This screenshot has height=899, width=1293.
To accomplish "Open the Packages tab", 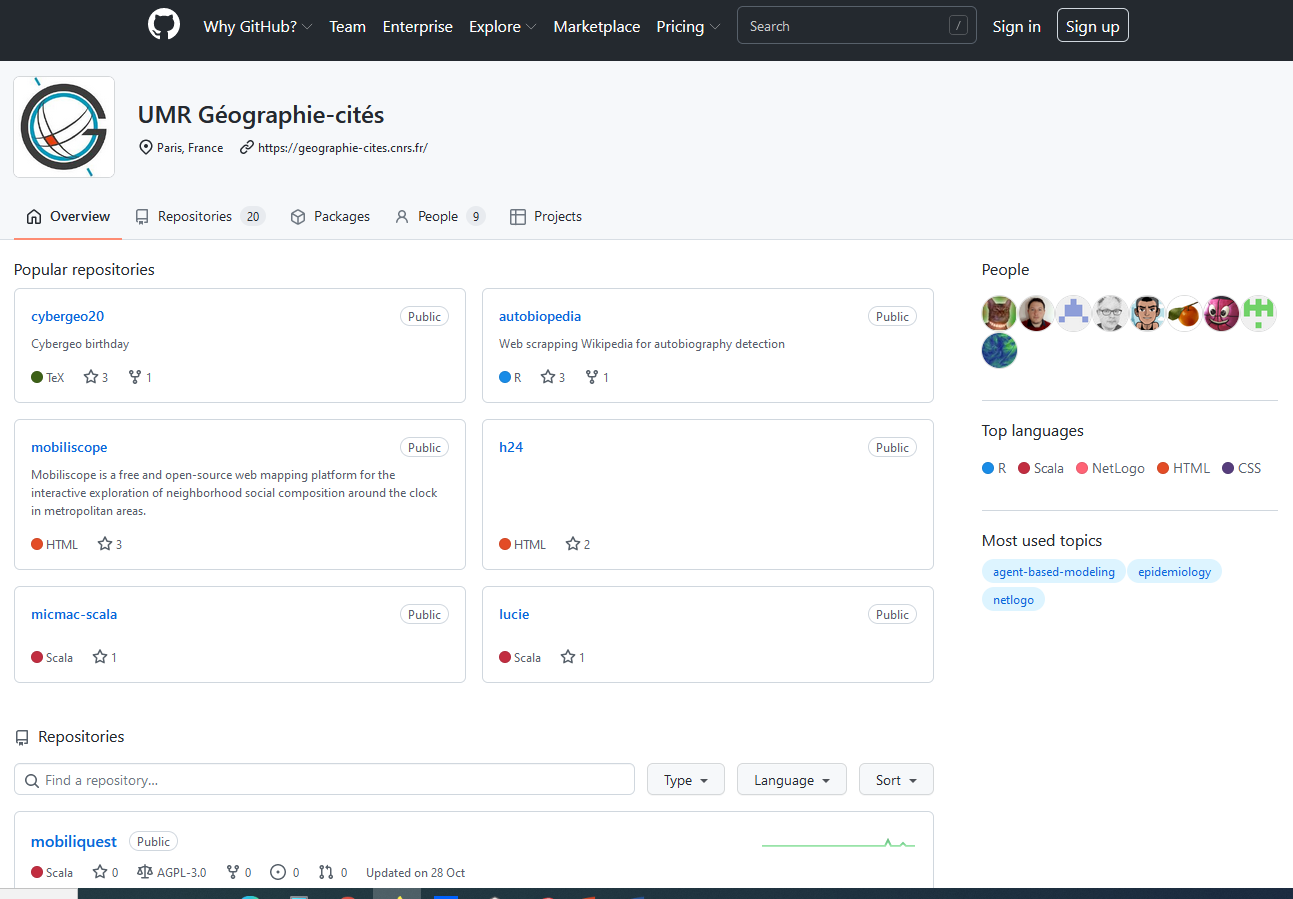I will click(330, 217).
